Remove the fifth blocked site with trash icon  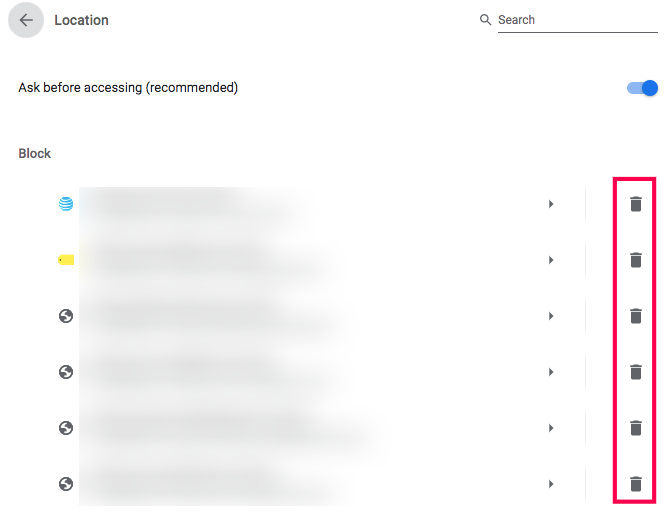(x=636, y=428)
